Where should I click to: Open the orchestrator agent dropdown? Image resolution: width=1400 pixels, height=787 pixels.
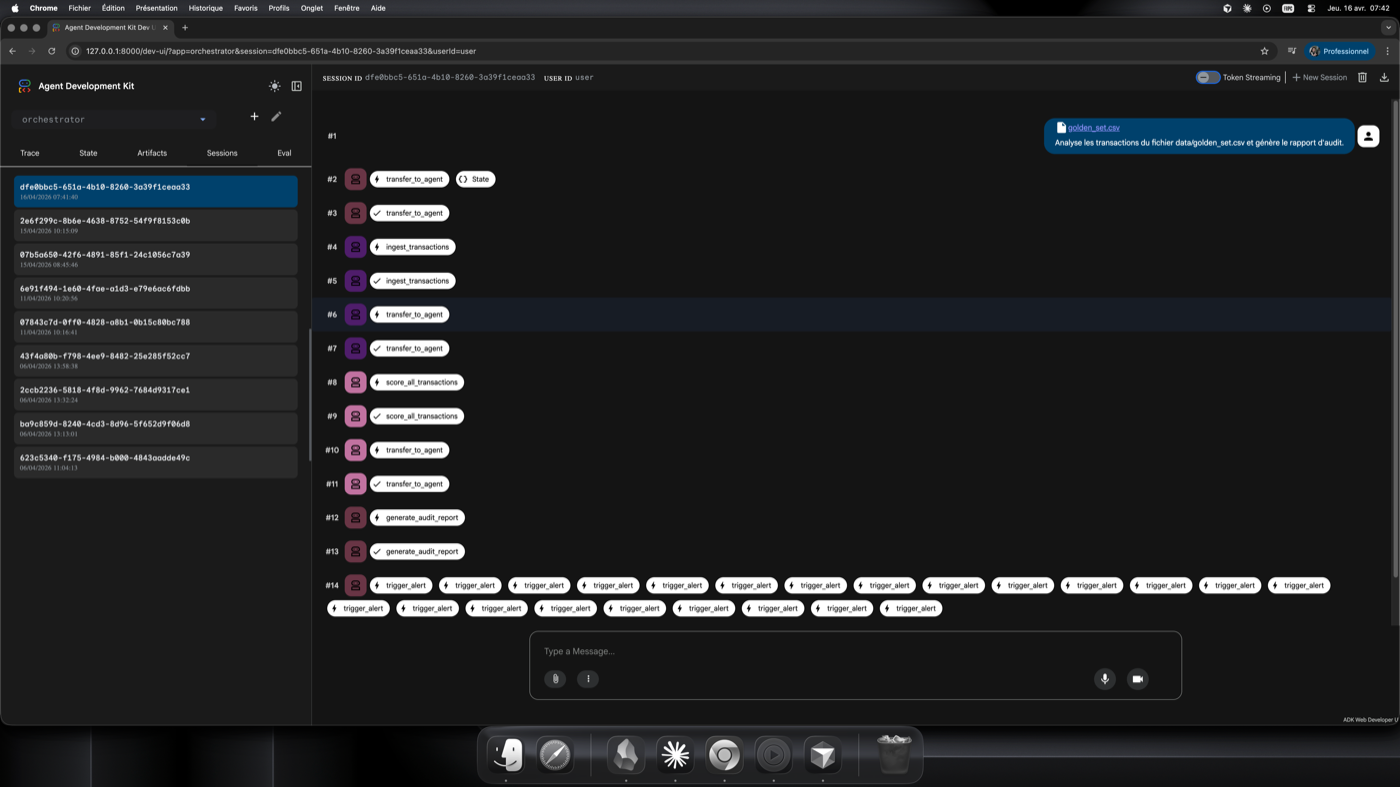point(114,119)
